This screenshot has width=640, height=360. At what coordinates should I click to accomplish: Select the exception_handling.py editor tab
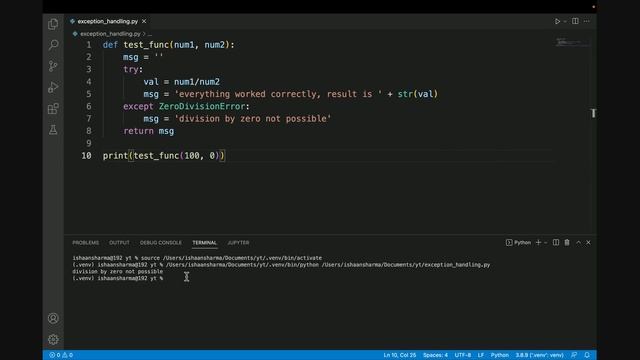(x=108, y=21)
